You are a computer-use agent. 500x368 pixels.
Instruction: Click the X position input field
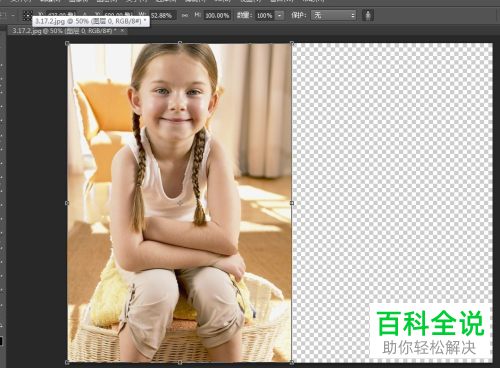pos(62,14)
